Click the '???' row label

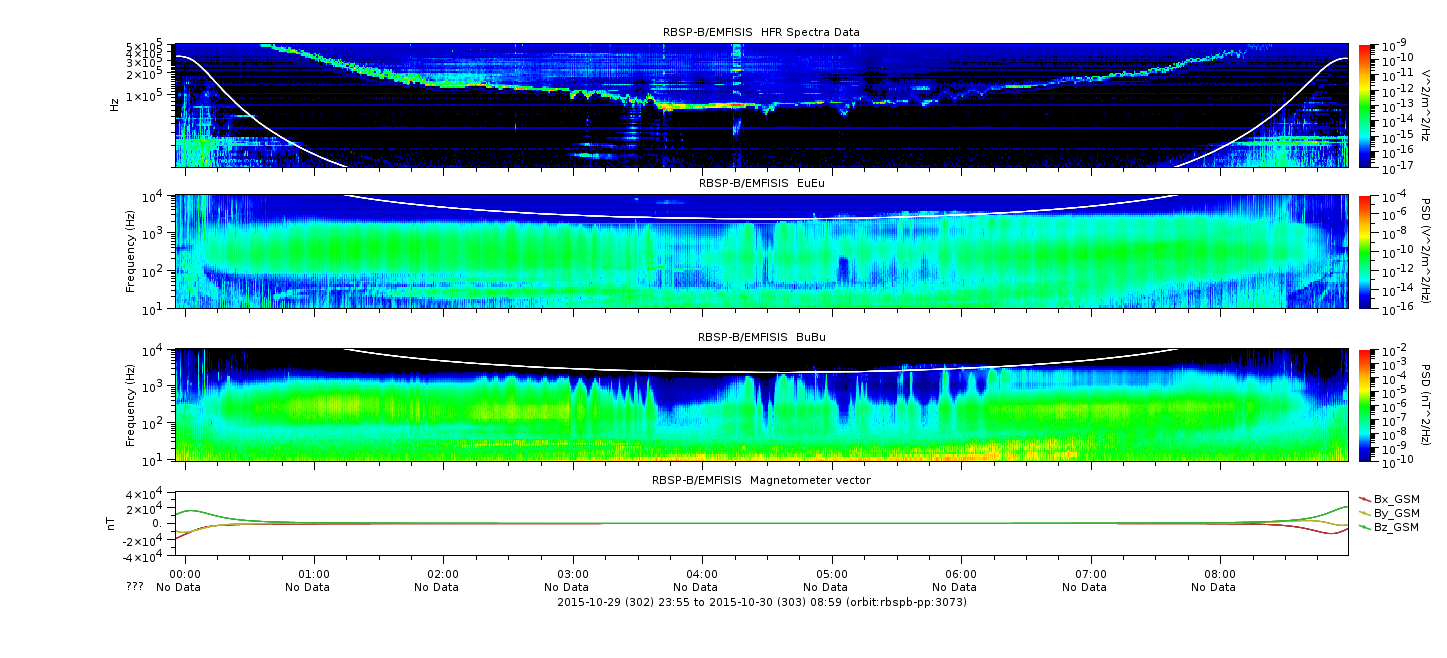(135, 587)
